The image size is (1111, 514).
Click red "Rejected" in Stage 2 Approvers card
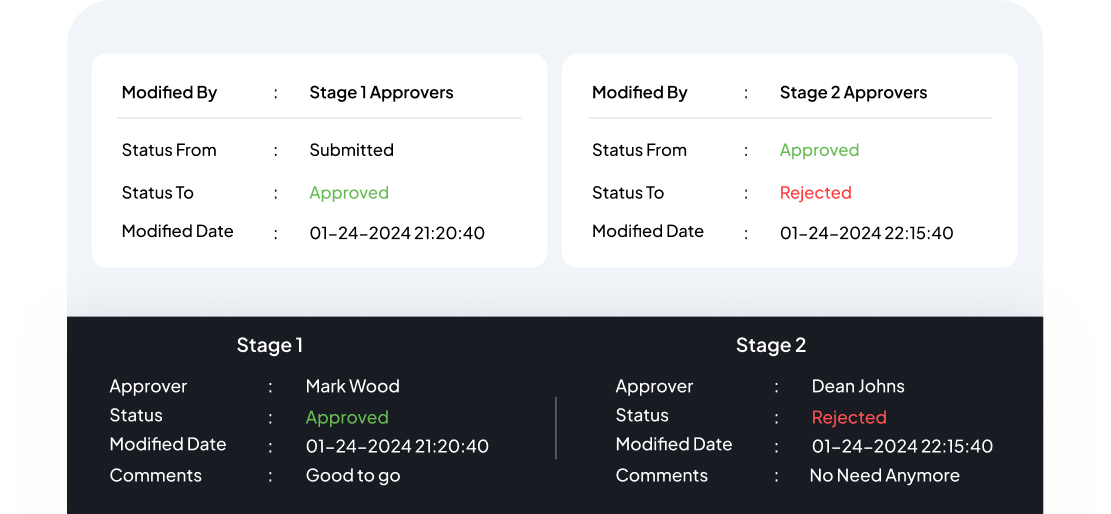pos(815,193)
